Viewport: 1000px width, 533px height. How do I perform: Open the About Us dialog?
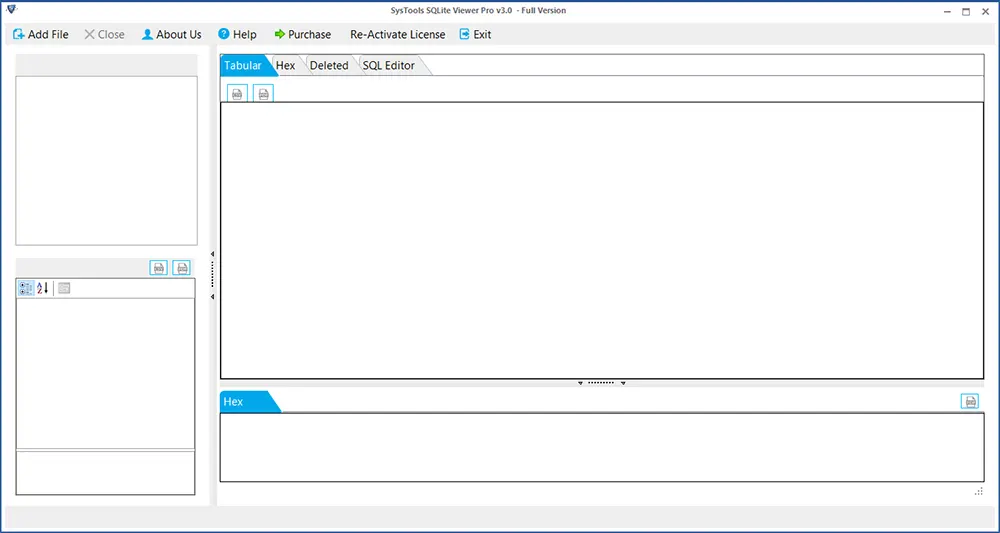tap(172, 34)
